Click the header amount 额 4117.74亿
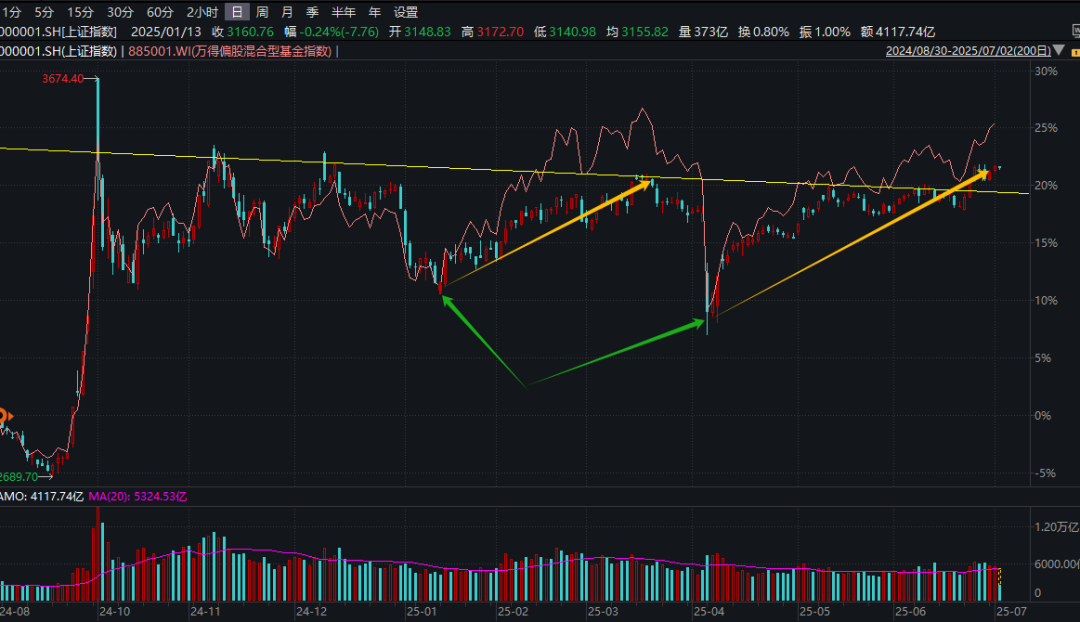The image size is (1080, 622). 897,32
